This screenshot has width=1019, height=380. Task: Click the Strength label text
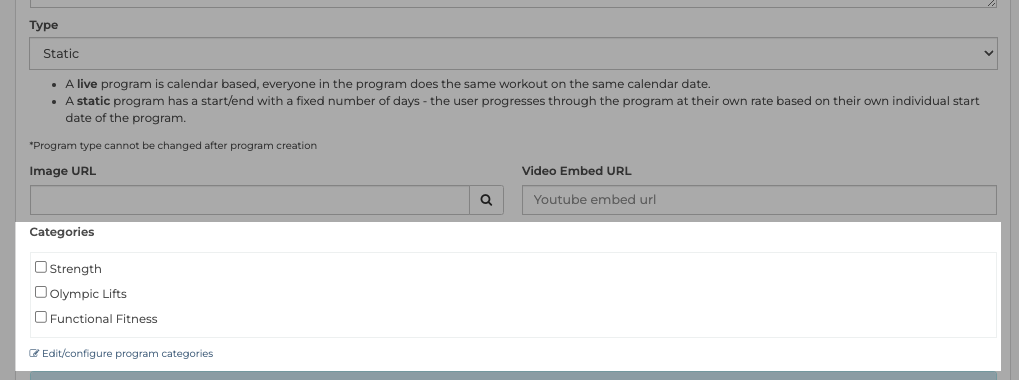pos(75,269)
